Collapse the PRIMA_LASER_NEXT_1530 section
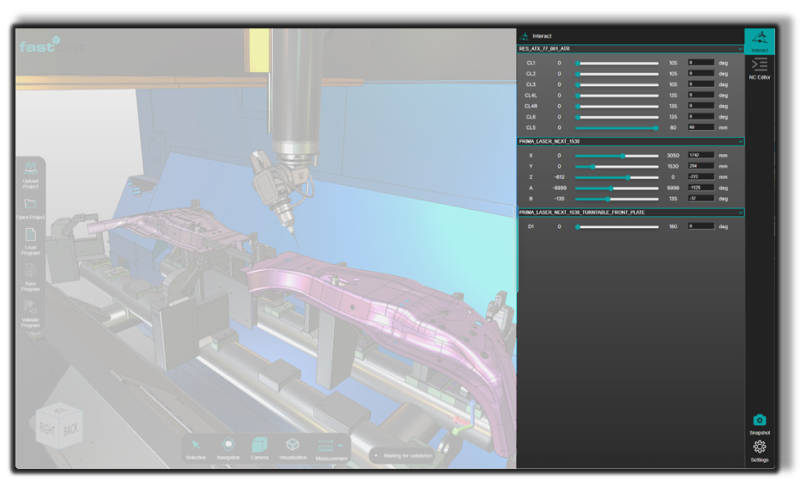809x487 pixels. click(740, 142)
